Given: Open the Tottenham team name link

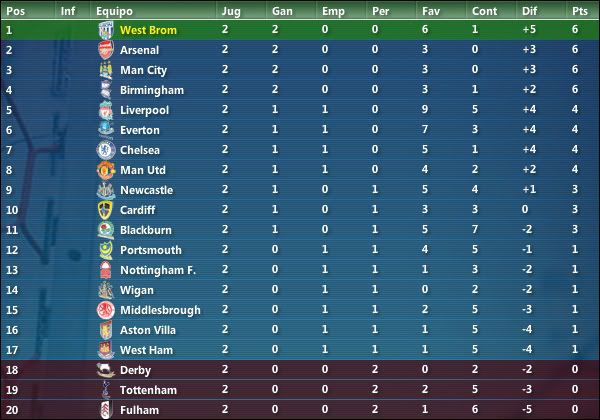Looking at the screenshot, I should point(148,390).
